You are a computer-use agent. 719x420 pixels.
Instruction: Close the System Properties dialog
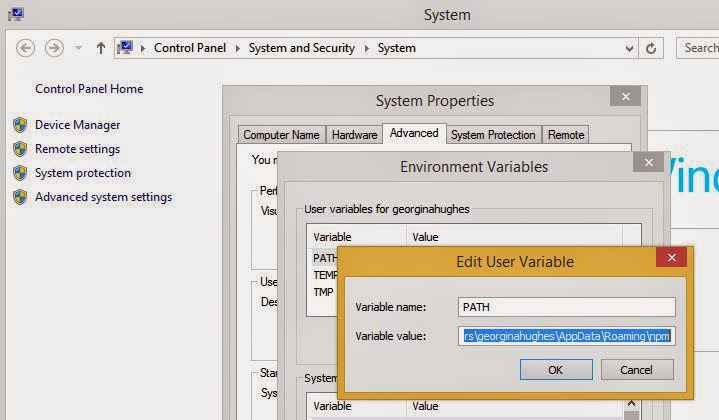(x=625, y=96)
